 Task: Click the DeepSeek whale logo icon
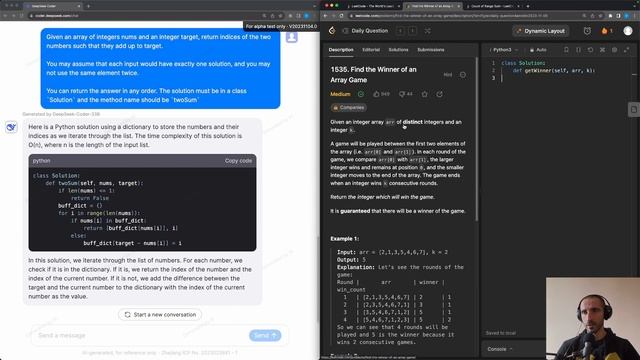pyautogui.click(x=11, y=127)
